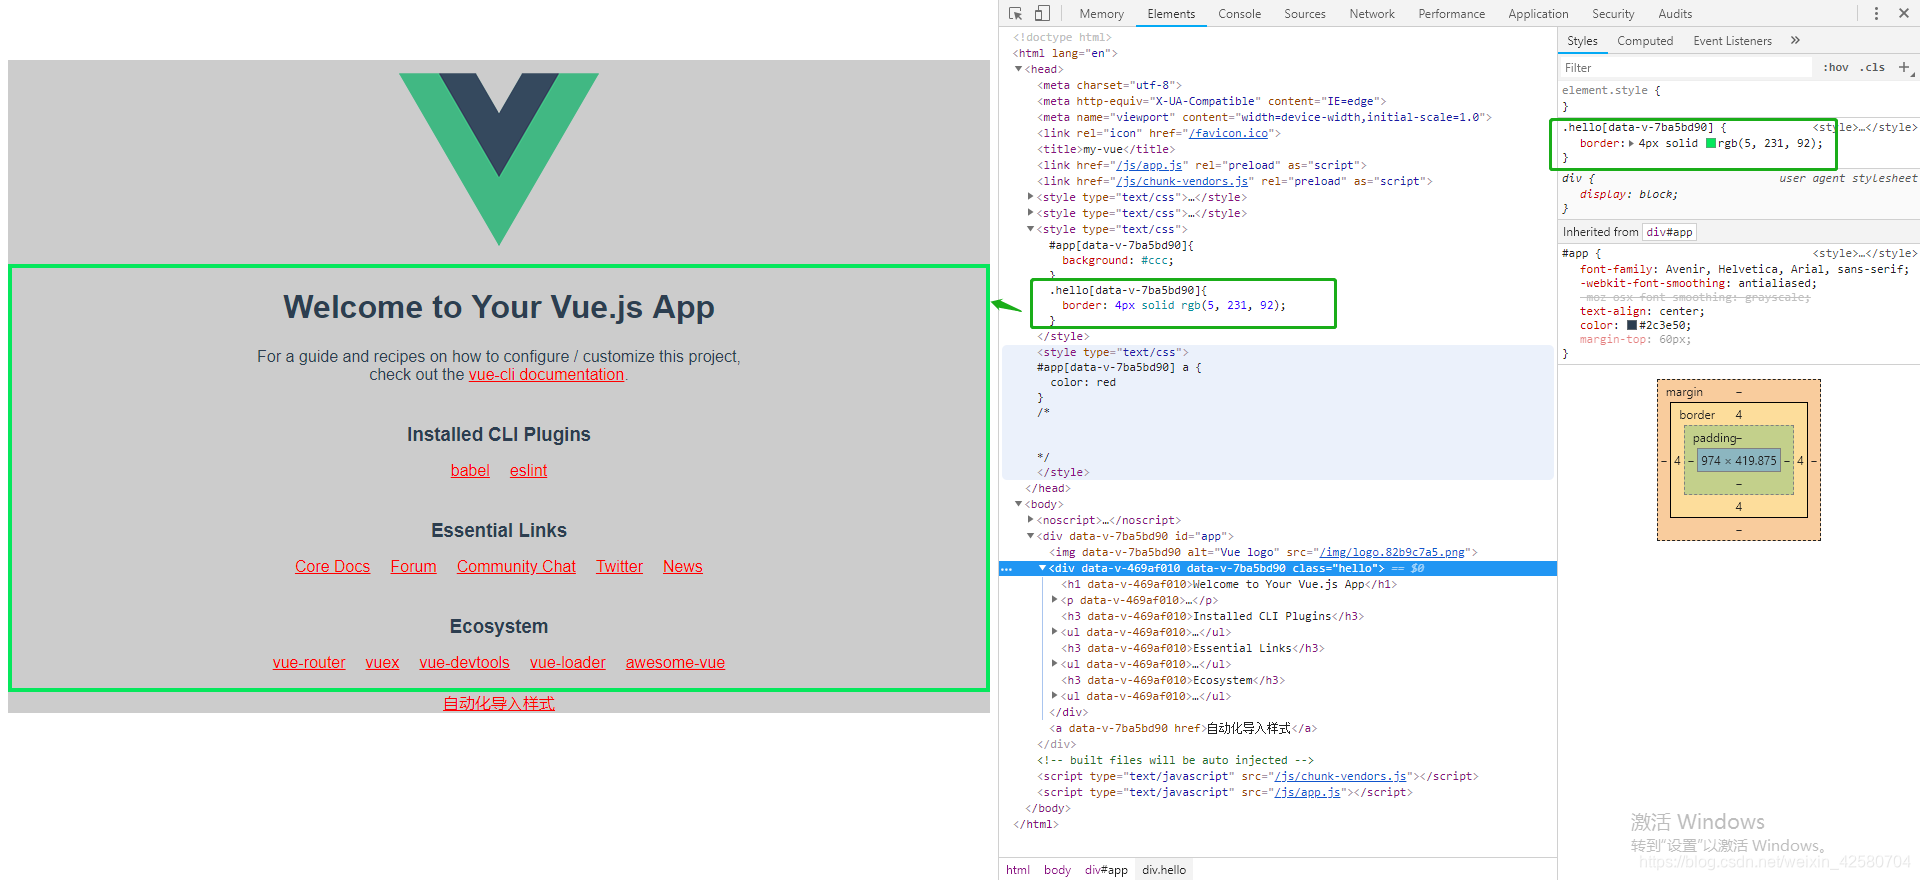The image size is (1920, 880).
Task: Open the DevTools three-dot options menu
Action: point(1876,14)
